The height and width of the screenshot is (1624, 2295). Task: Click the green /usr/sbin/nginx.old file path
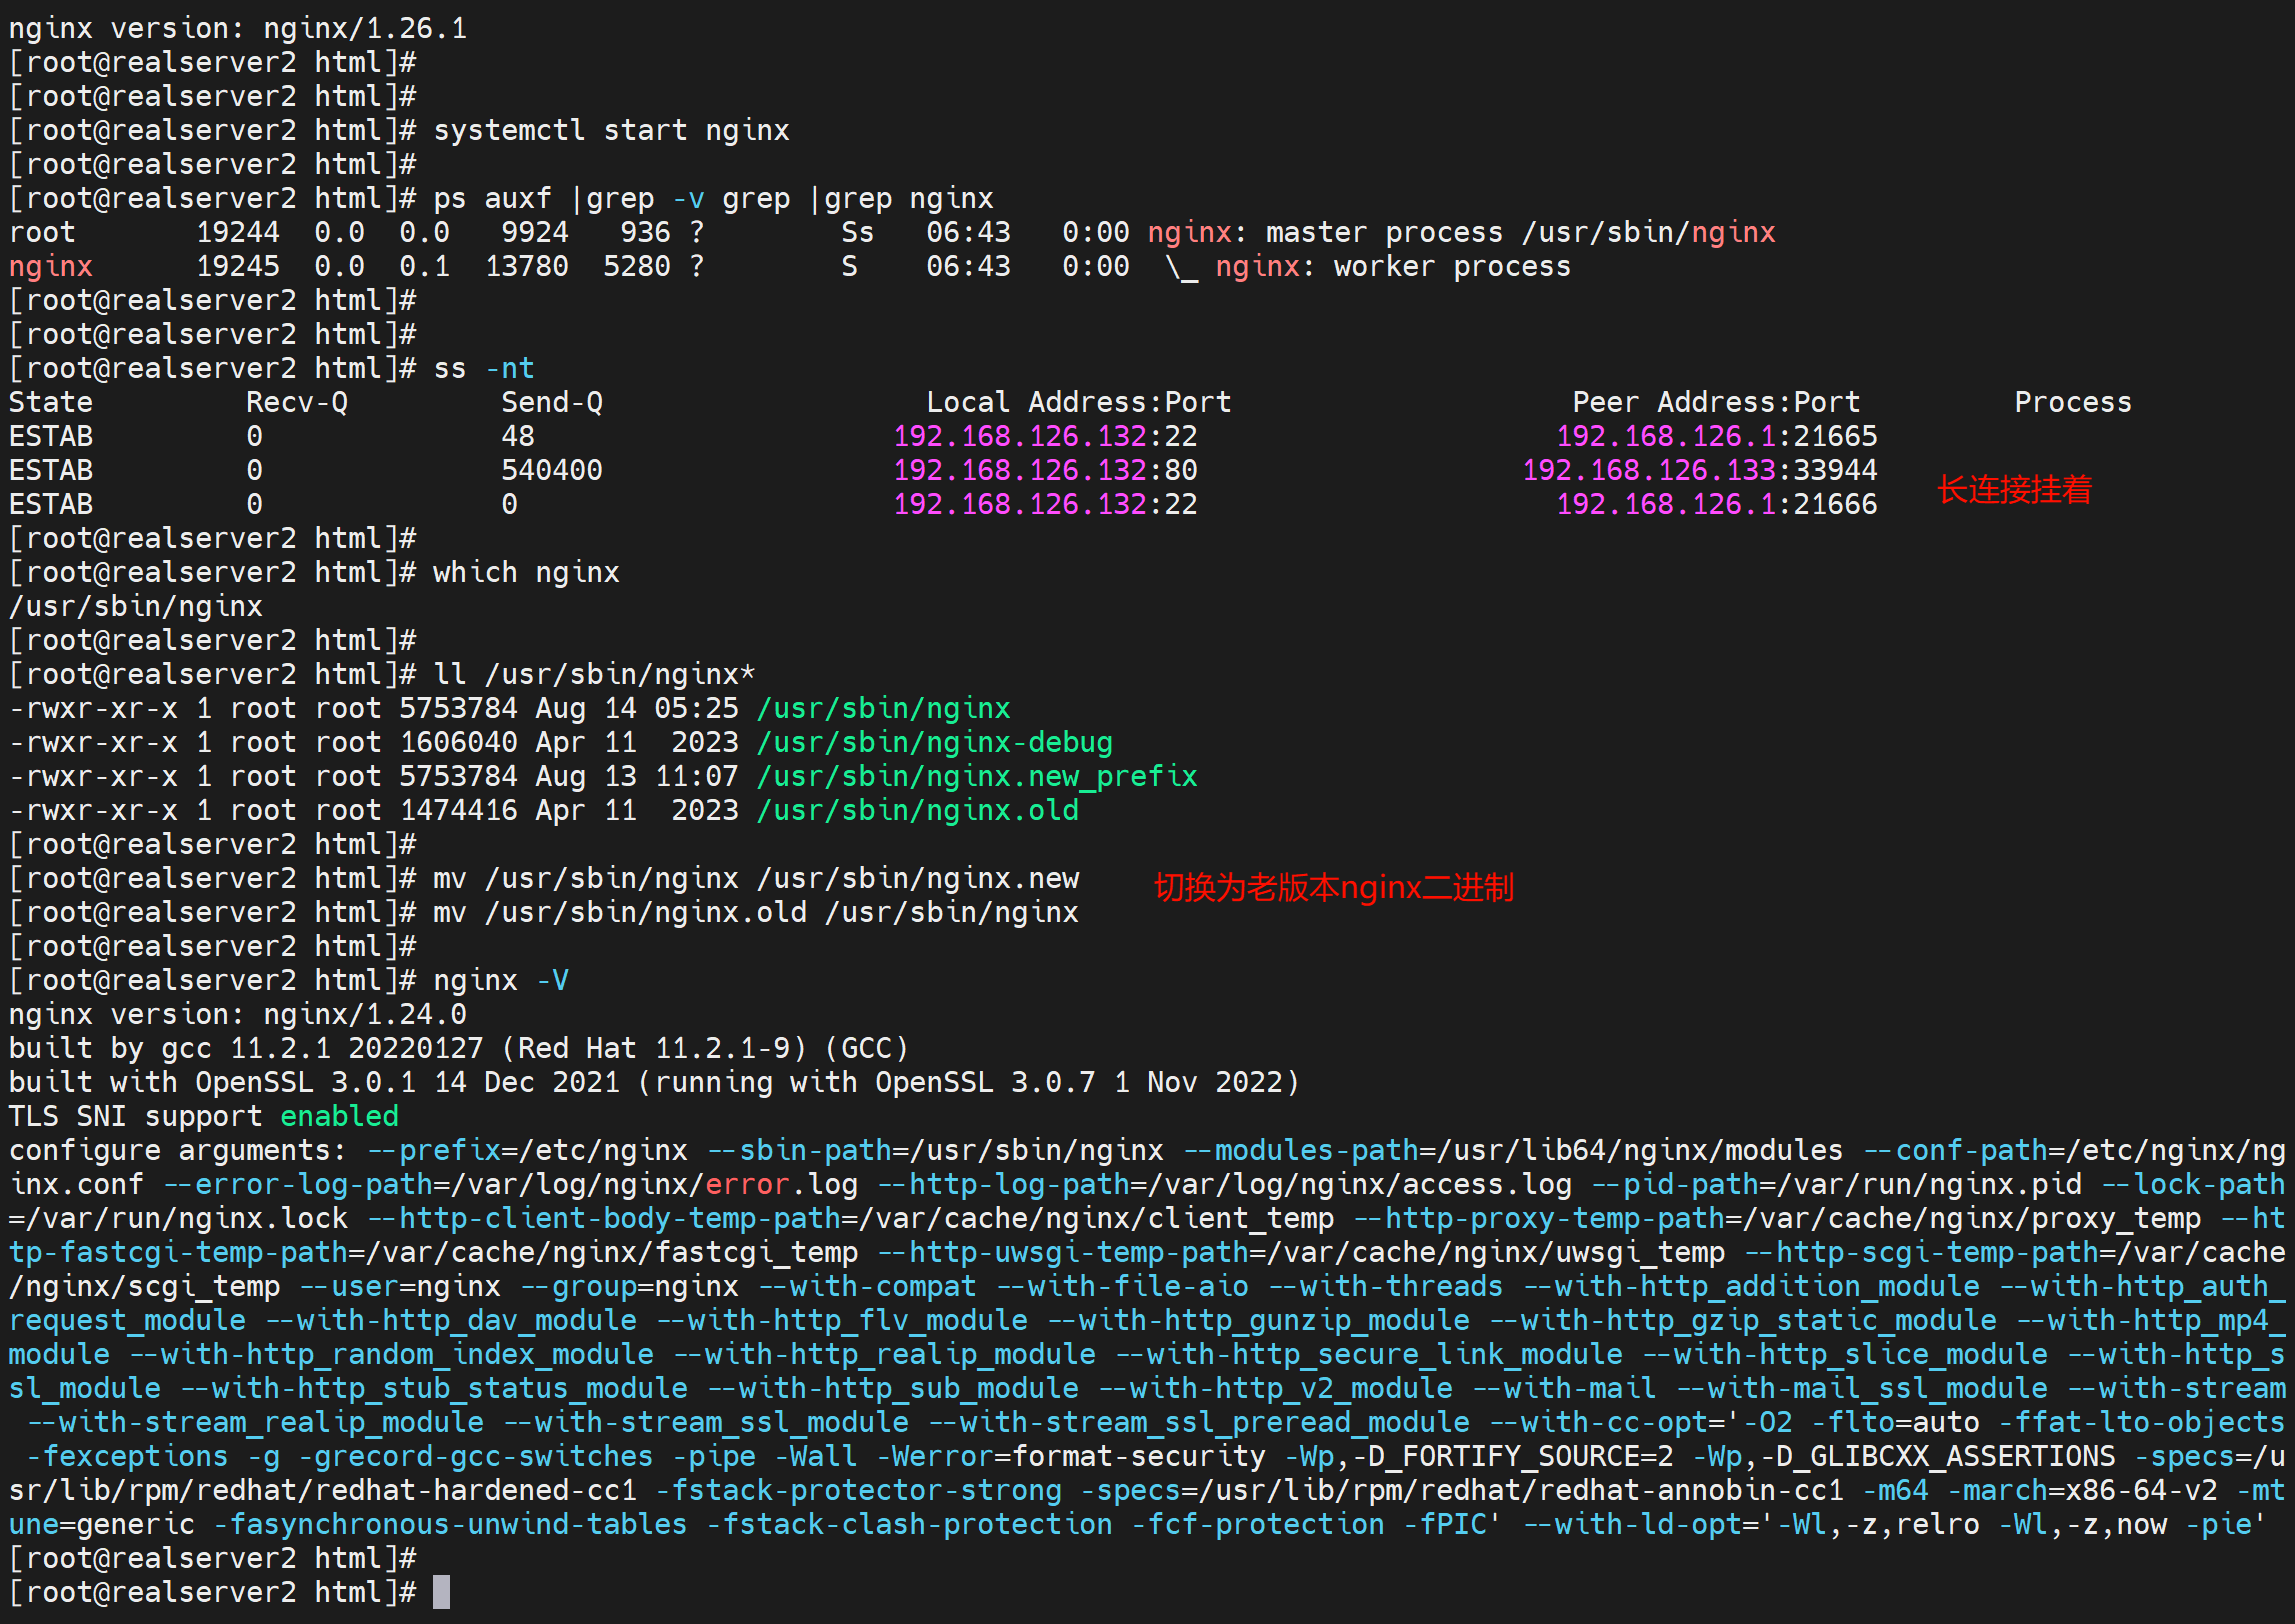(x=917, y=810)
